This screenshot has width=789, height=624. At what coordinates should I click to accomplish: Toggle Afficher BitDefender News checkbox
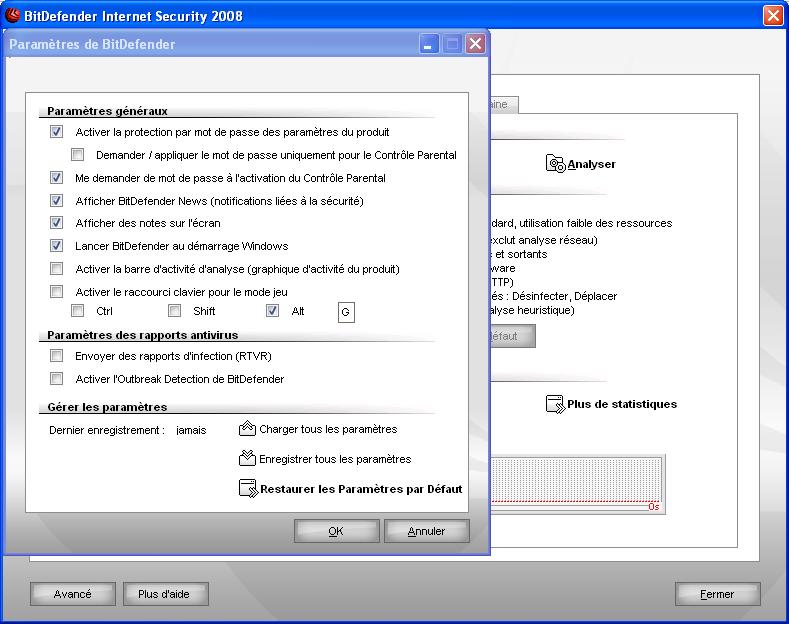(x=56, y=201)
